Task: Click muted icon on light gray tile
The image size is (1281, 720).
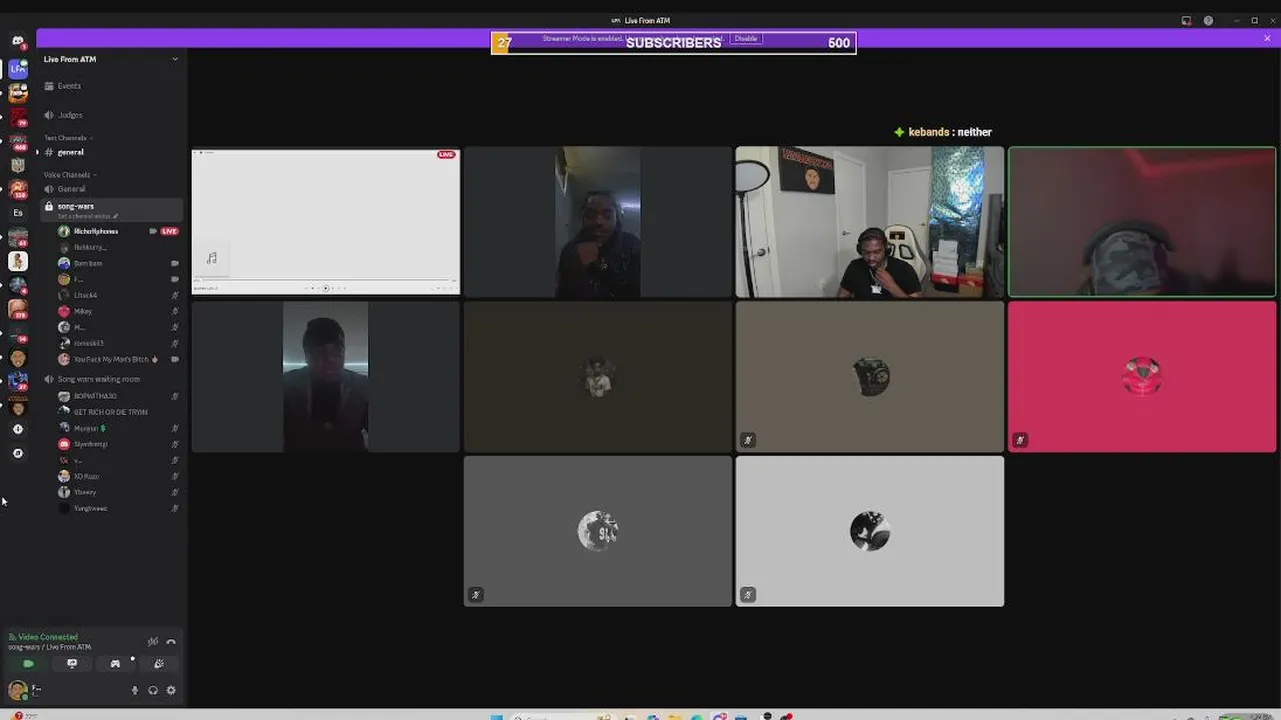Action: click(x=748, y=595)
